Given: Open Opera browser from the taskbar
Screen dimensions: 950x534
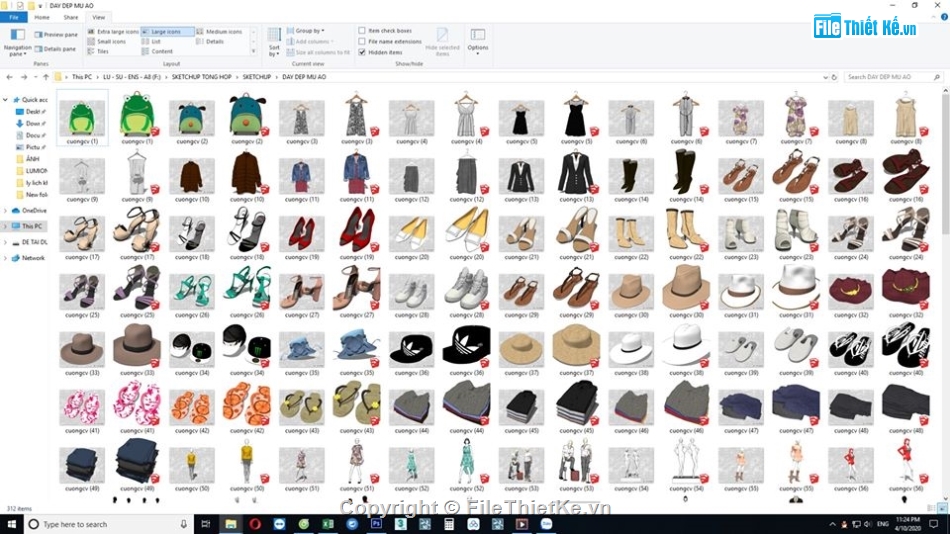Looking at the screenshot, I should [255, 524].
